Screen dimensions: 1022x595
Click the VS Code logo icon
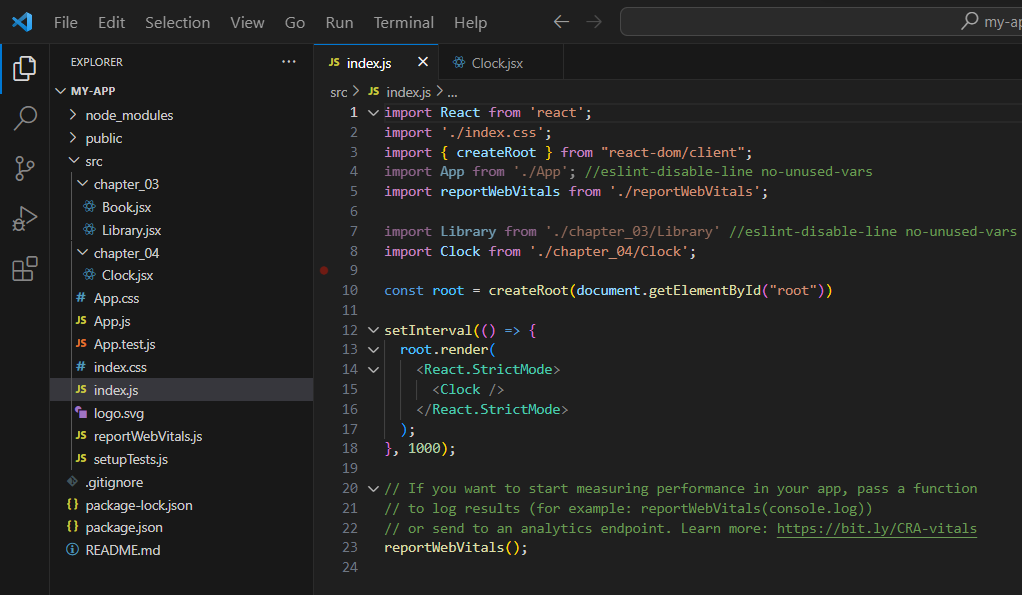coord(22,22)
